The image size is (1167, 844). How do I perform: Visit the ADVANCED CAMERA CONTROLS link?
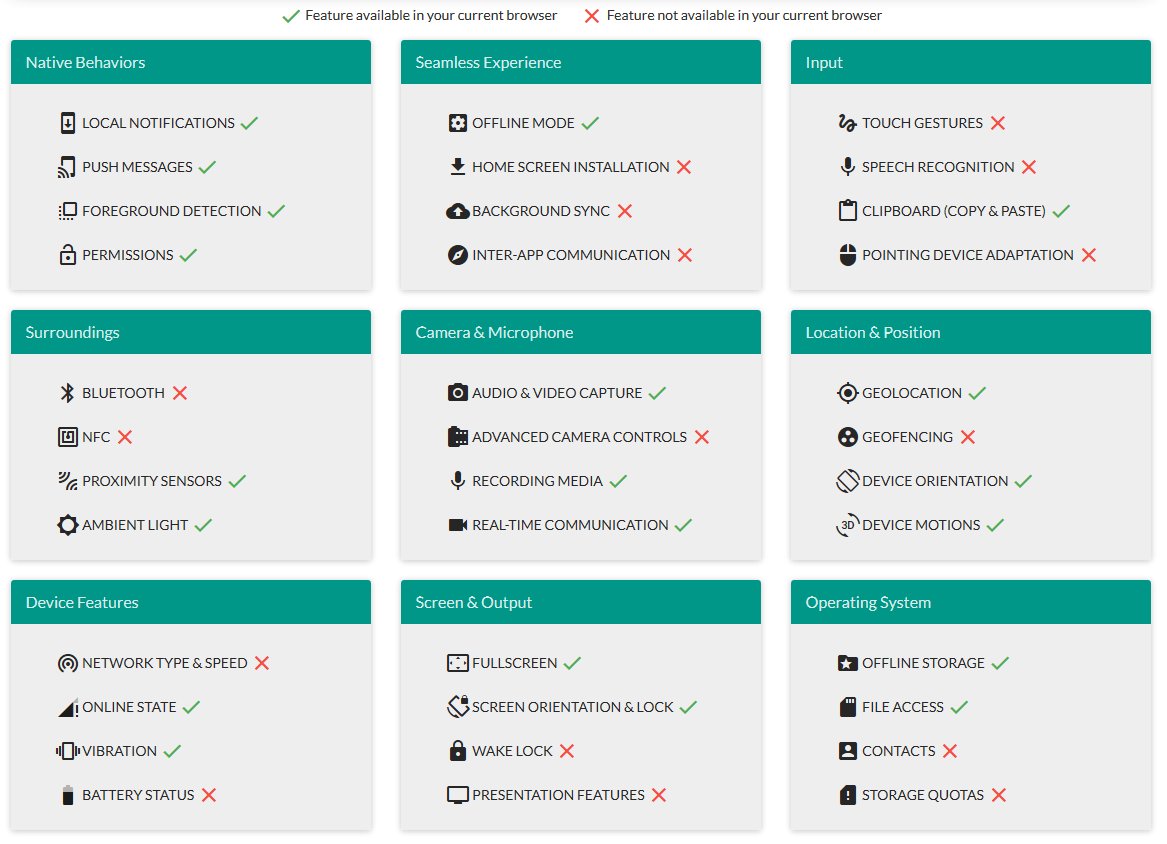(x=579, y=437)
